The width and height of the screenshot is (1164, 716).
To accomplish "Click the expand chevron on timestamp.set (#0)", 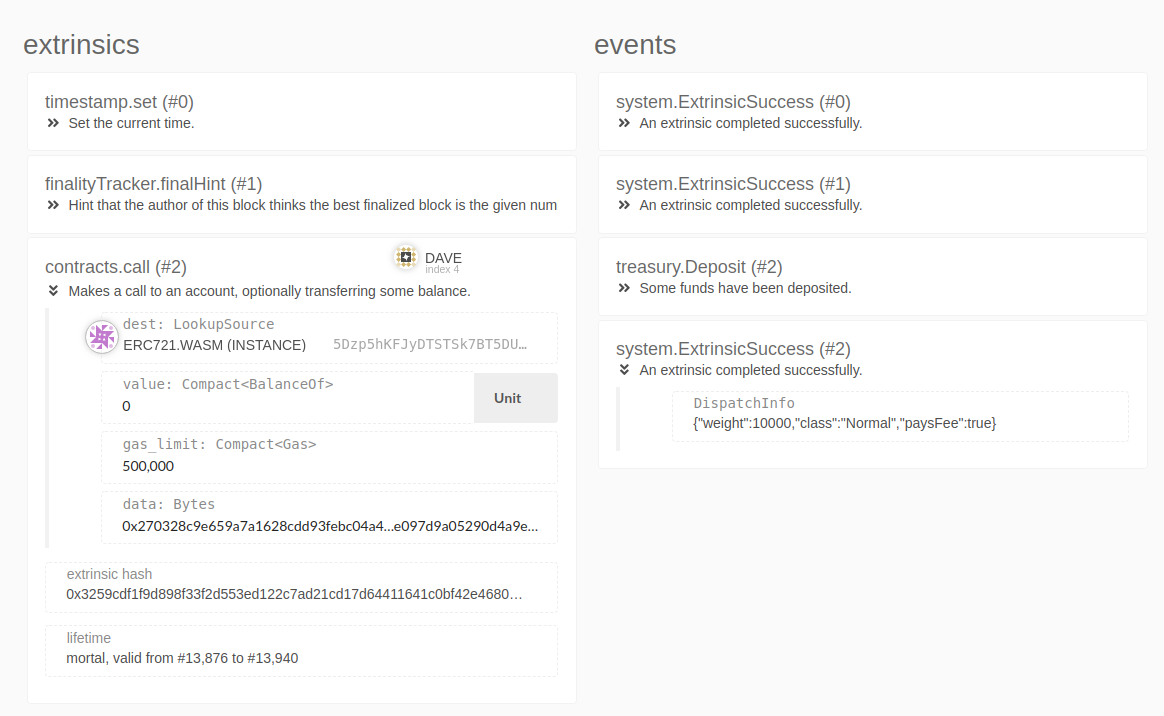I will point(51,123).
